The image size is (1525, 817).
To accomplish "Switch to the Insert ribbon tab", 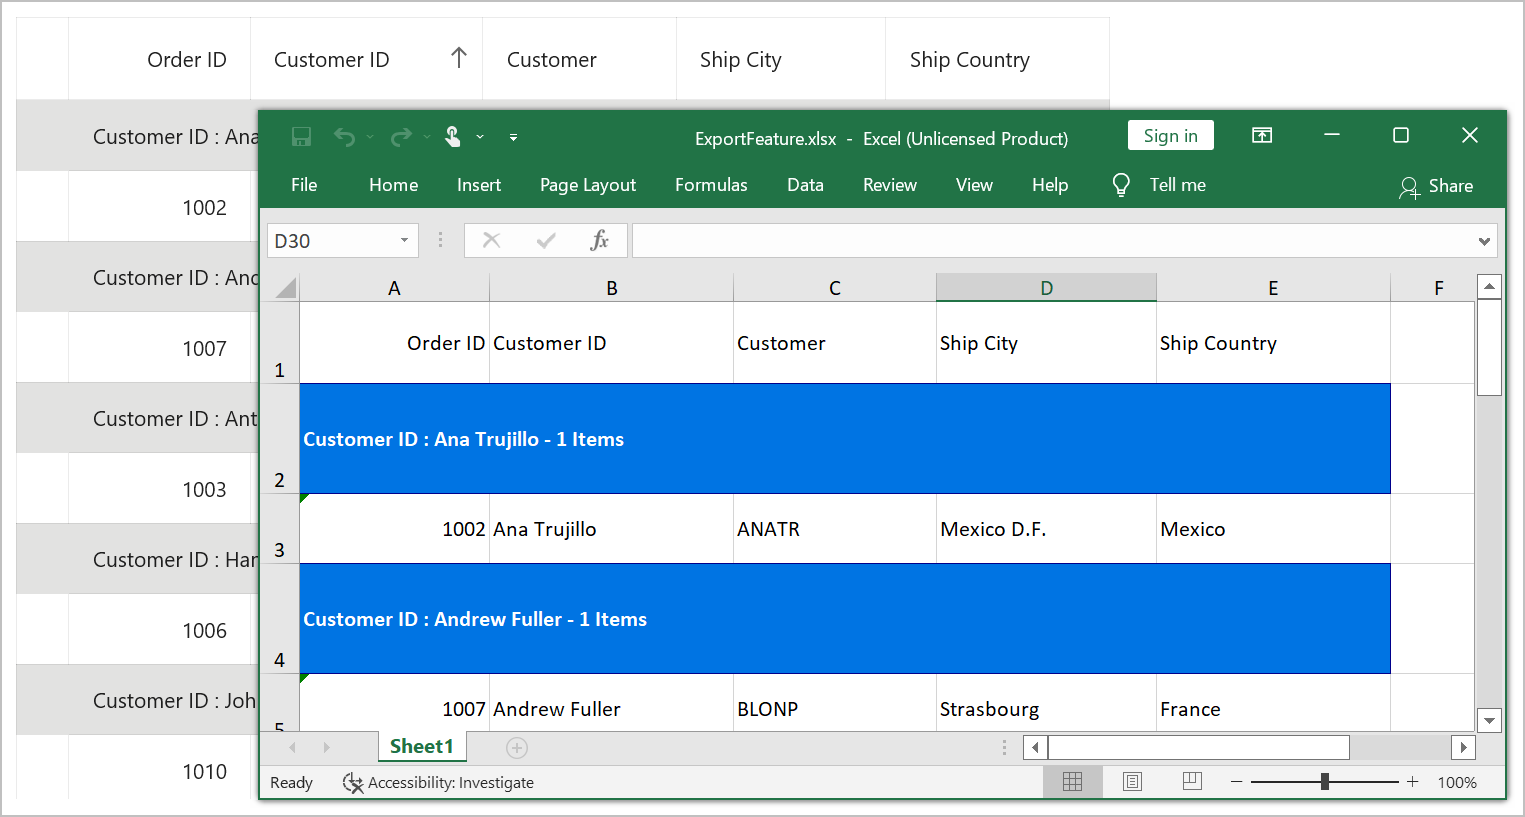I will (479, 185).
